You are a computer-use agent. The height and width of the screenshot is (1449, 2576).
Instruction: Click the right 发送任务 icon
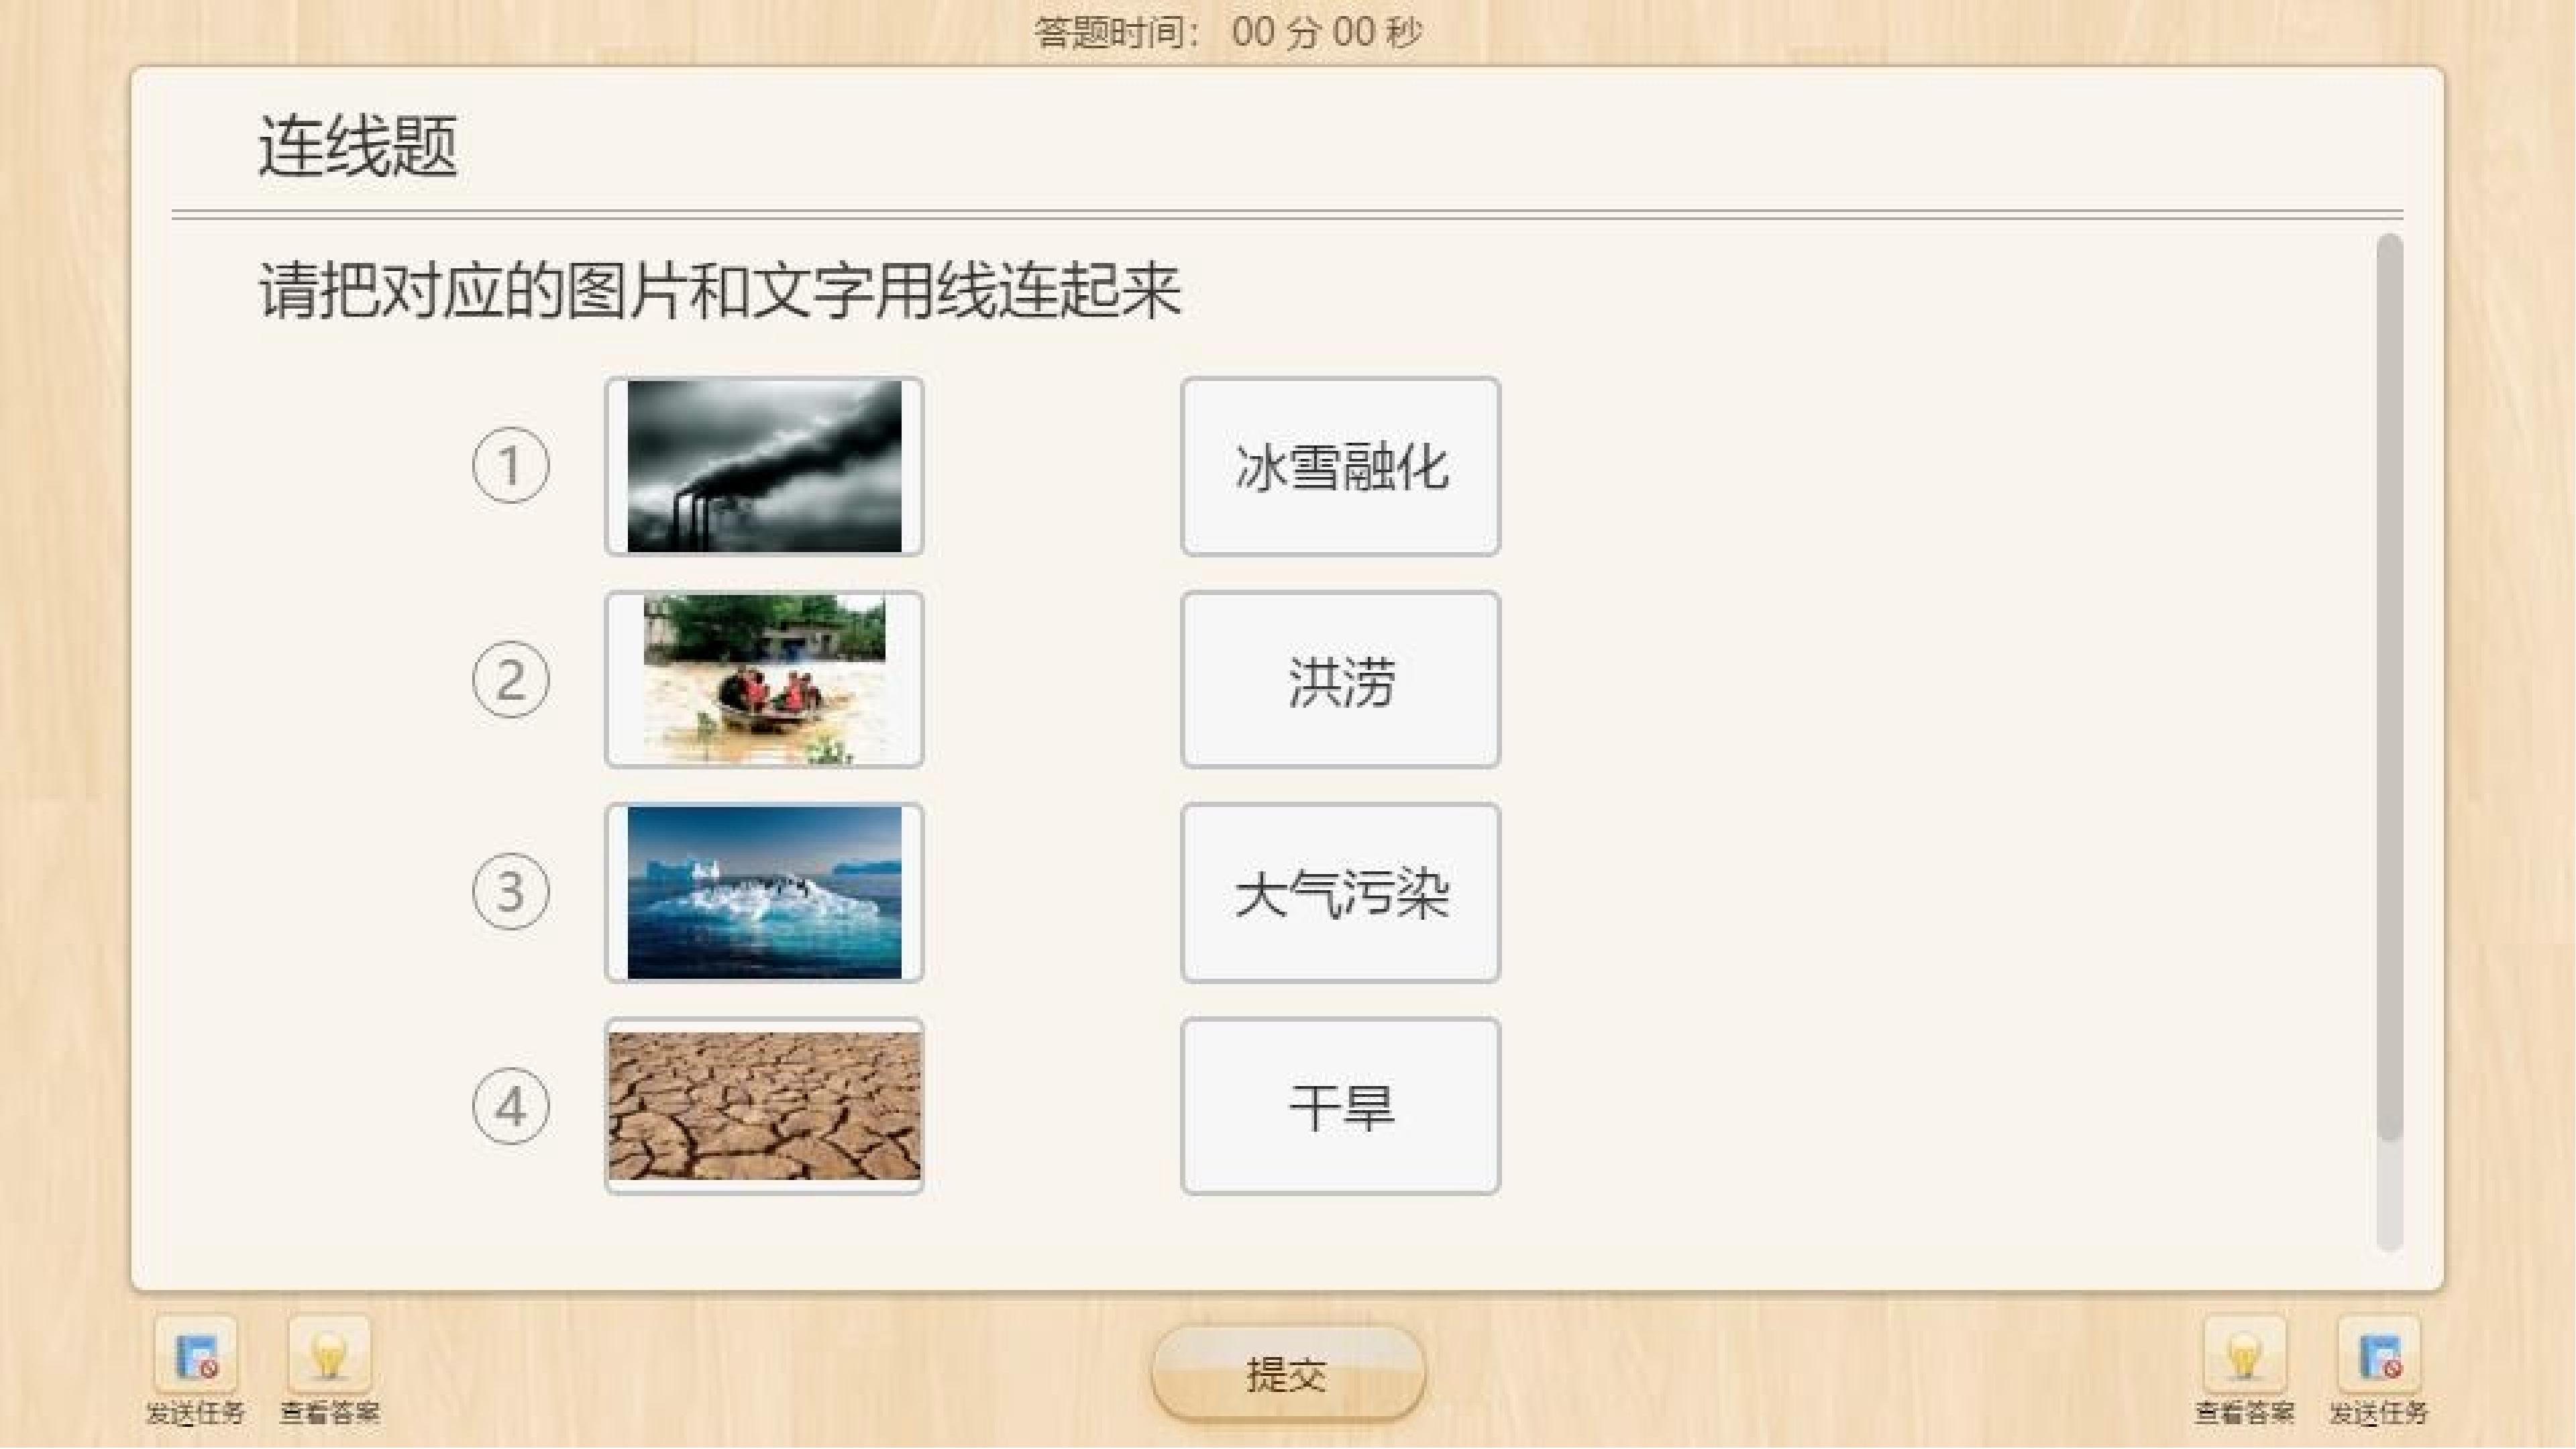point(2379,1355)
